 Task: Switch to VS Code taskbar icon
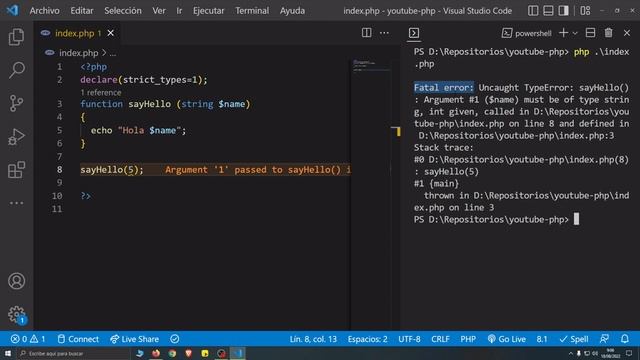[238, 353]
